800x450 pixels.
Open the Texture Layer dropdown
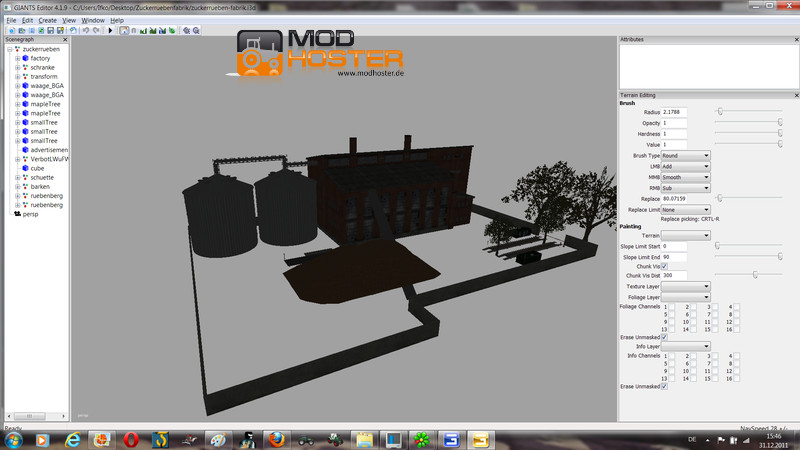pyautogui.click(x=685, y=286)
